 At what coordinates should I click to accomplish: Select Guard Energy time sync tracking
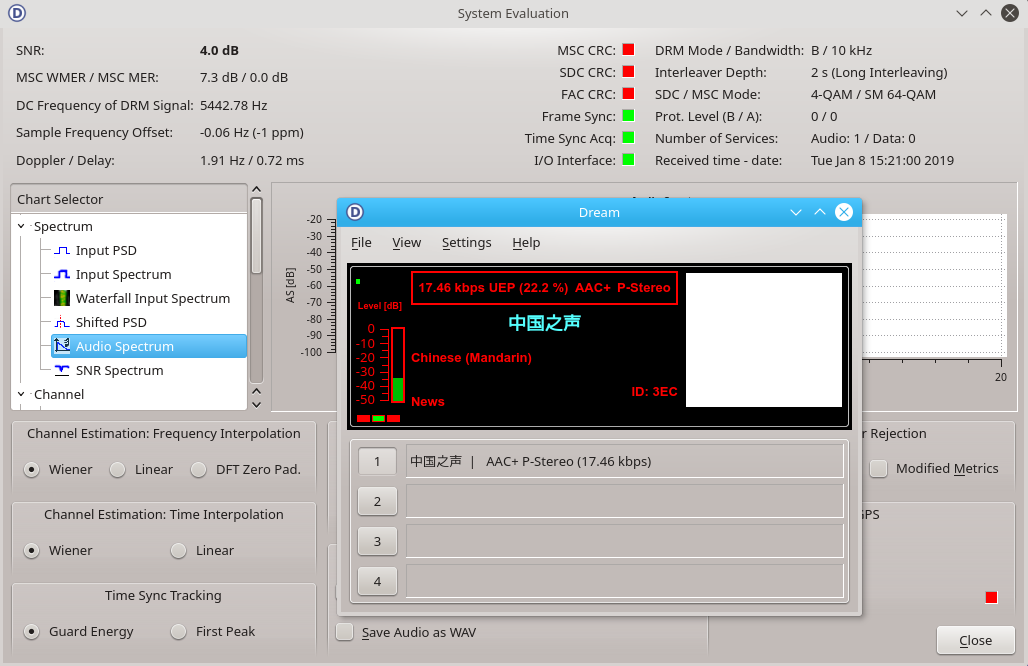point(31,631)
